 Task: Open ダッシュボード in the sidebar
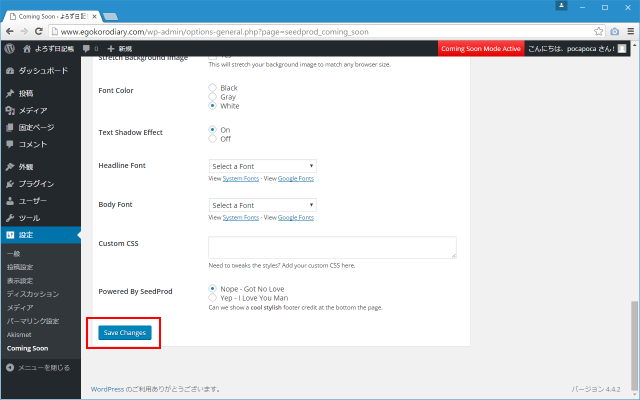point(43,71)
